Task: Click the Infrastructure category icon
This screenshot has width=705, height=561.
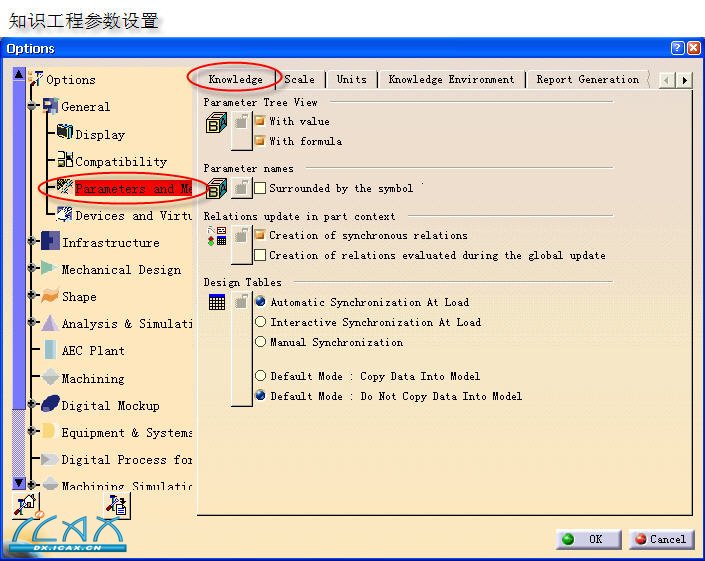Action: click(50, 241)
